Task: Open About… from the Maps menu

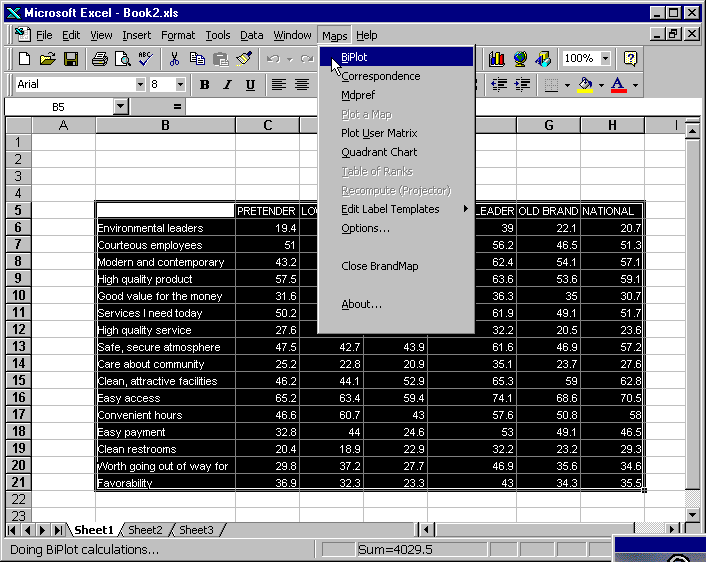Action: coord(396,304)
